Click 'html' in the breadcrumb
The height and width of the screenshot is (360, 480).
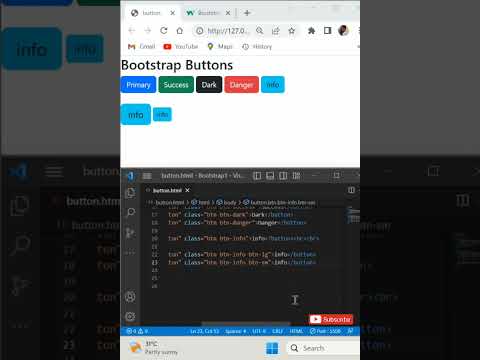[x=201, y=202]
